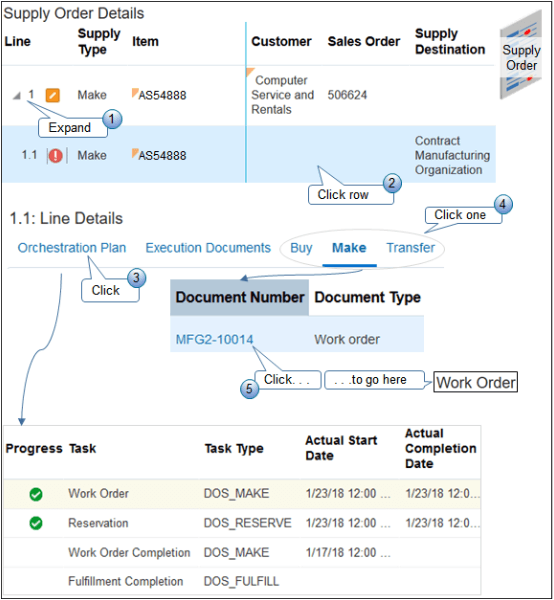Viewport: 554px width, 600px height.
Task: Select the Reservation task row
Action: point(242,523)
